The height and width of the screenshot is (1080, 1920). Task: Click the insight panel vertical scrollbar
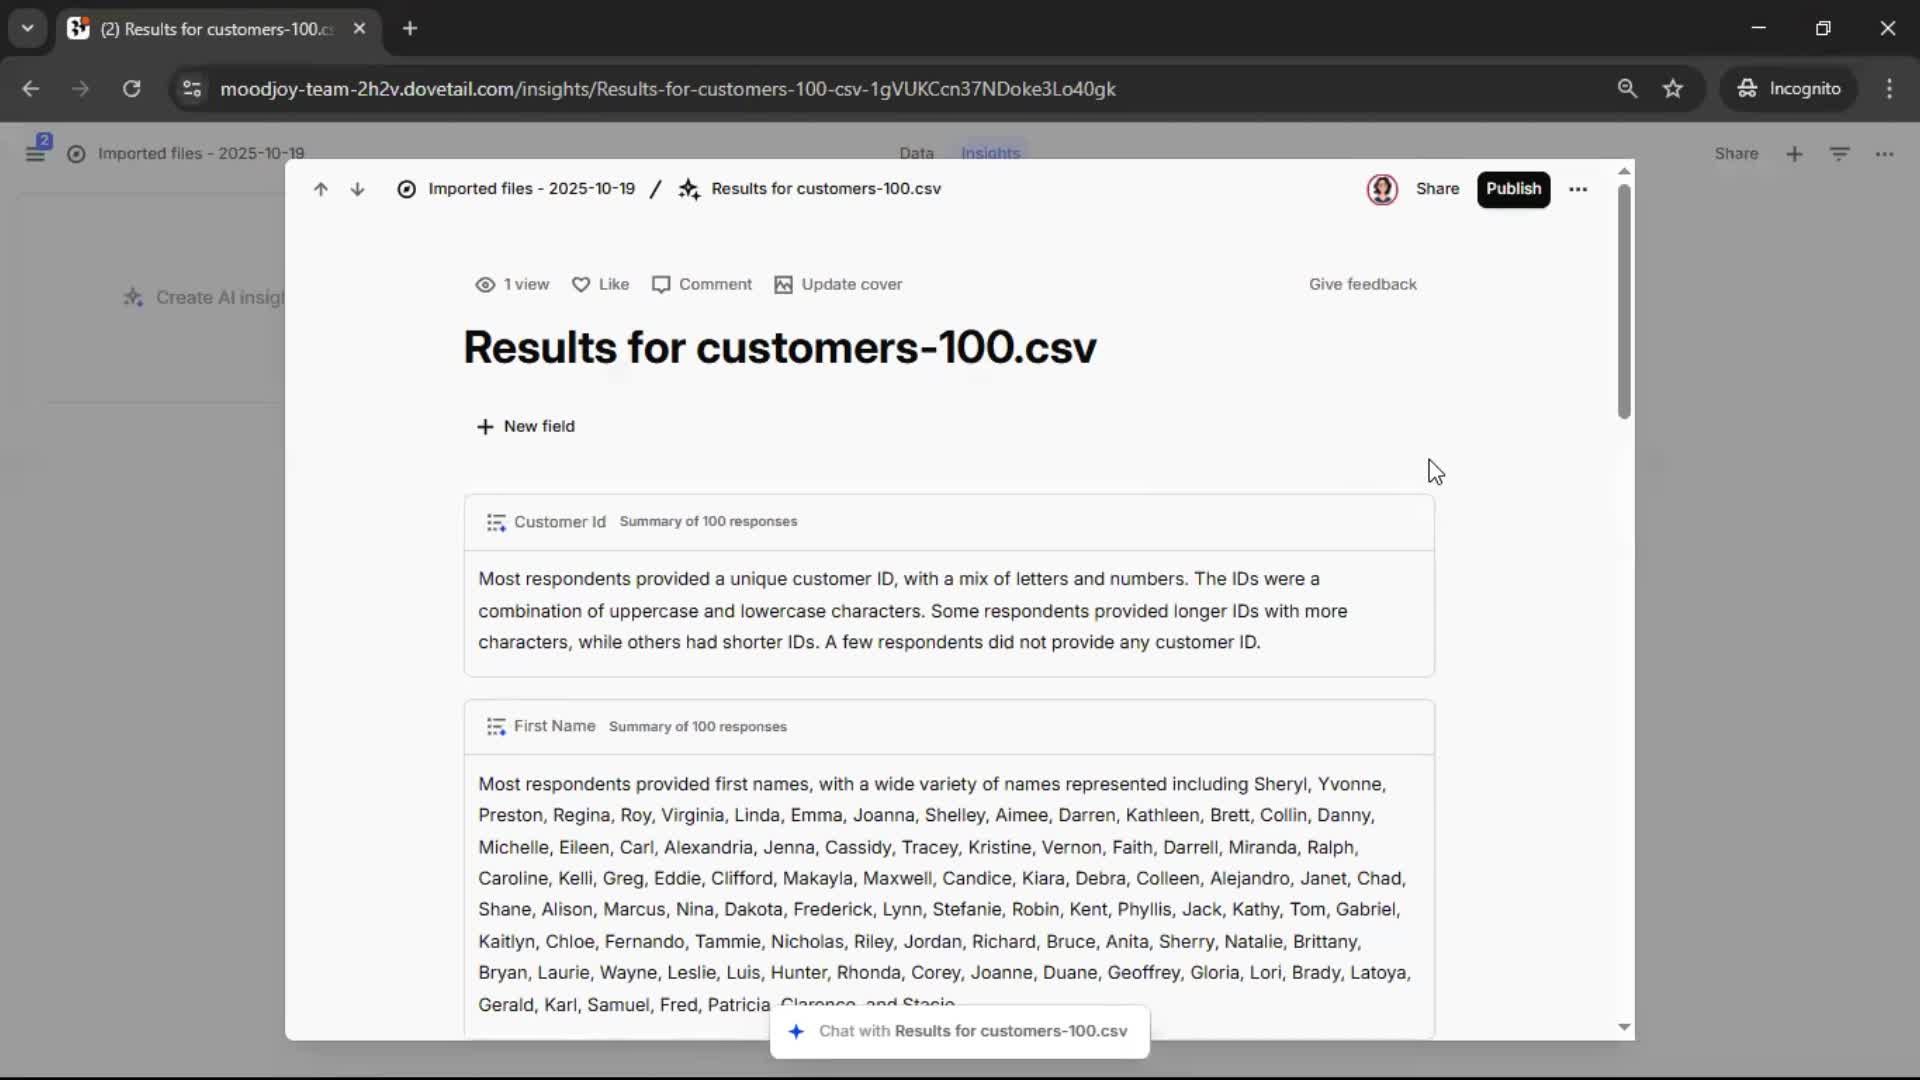coord(1624,300)
